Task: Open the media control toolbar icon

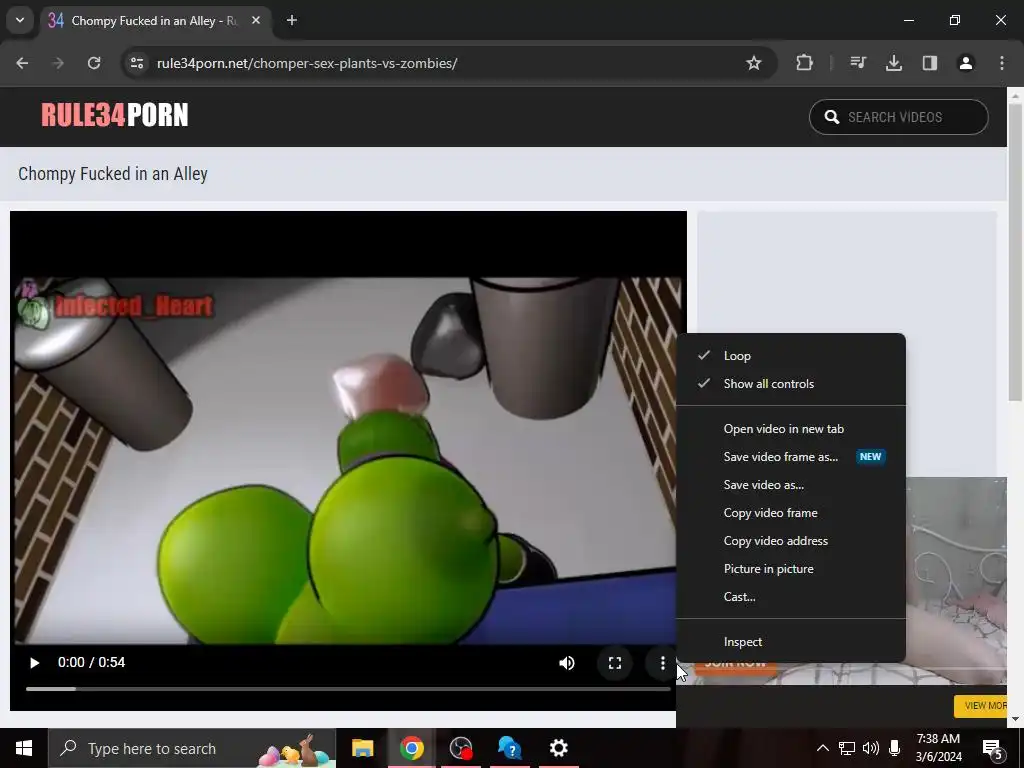Action: point(858,63)
